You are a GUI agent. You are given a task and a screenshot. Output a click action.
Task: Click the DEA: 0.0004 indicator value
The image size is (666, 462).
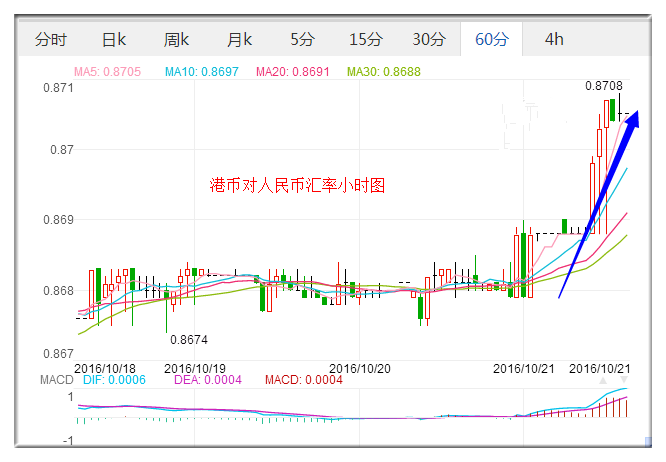coord(208,380)
